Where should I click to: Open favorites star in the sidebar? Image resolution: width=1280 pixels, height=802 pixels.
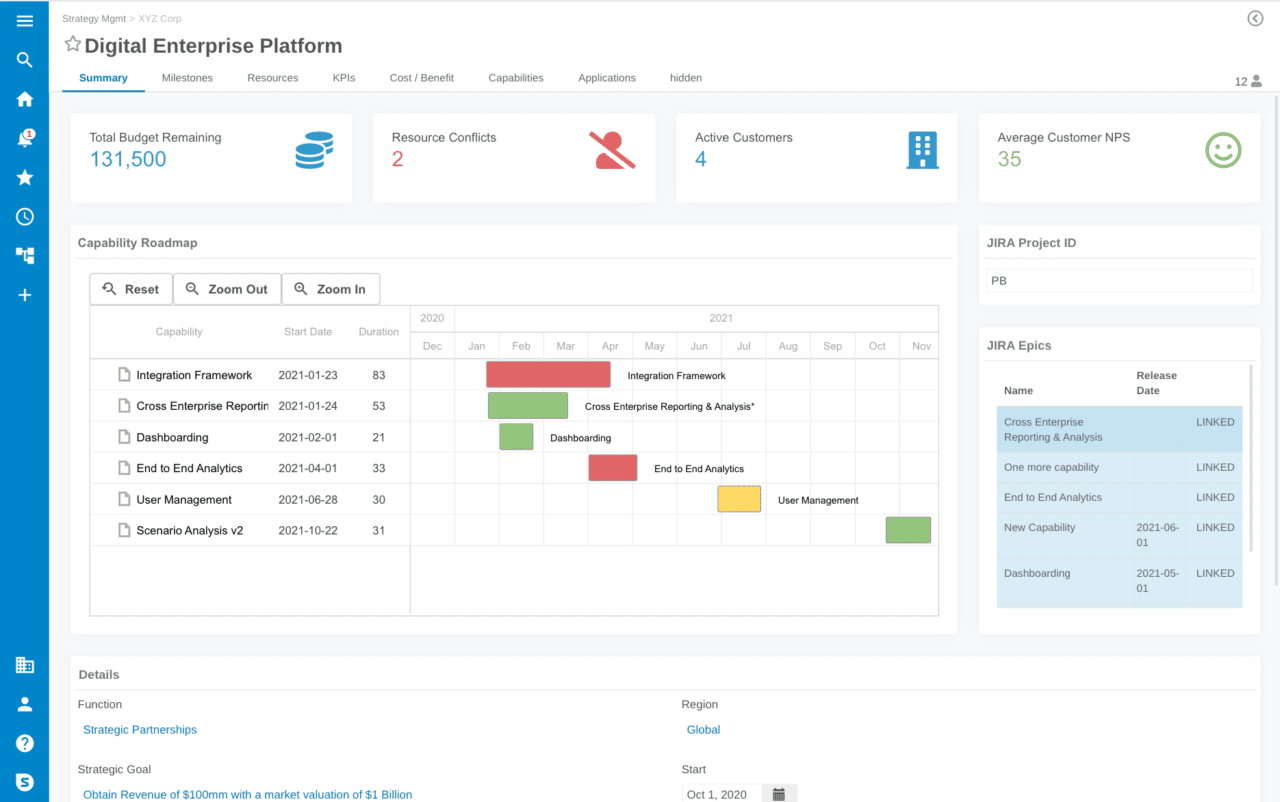tap(25, 177)
